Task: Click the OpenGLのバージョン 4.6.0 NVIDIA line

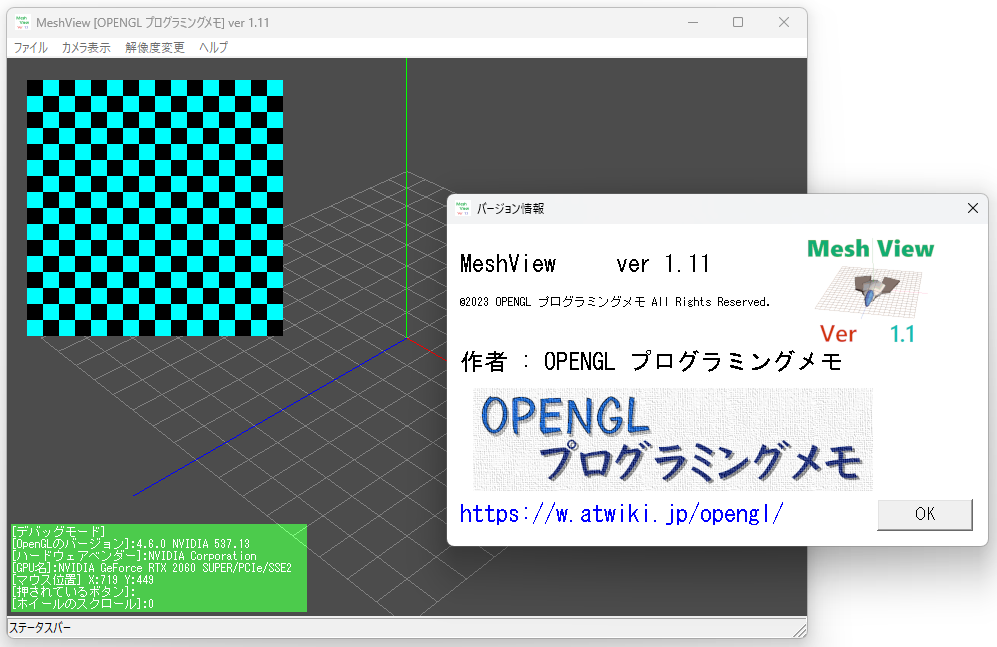Action: coord(131,543)
